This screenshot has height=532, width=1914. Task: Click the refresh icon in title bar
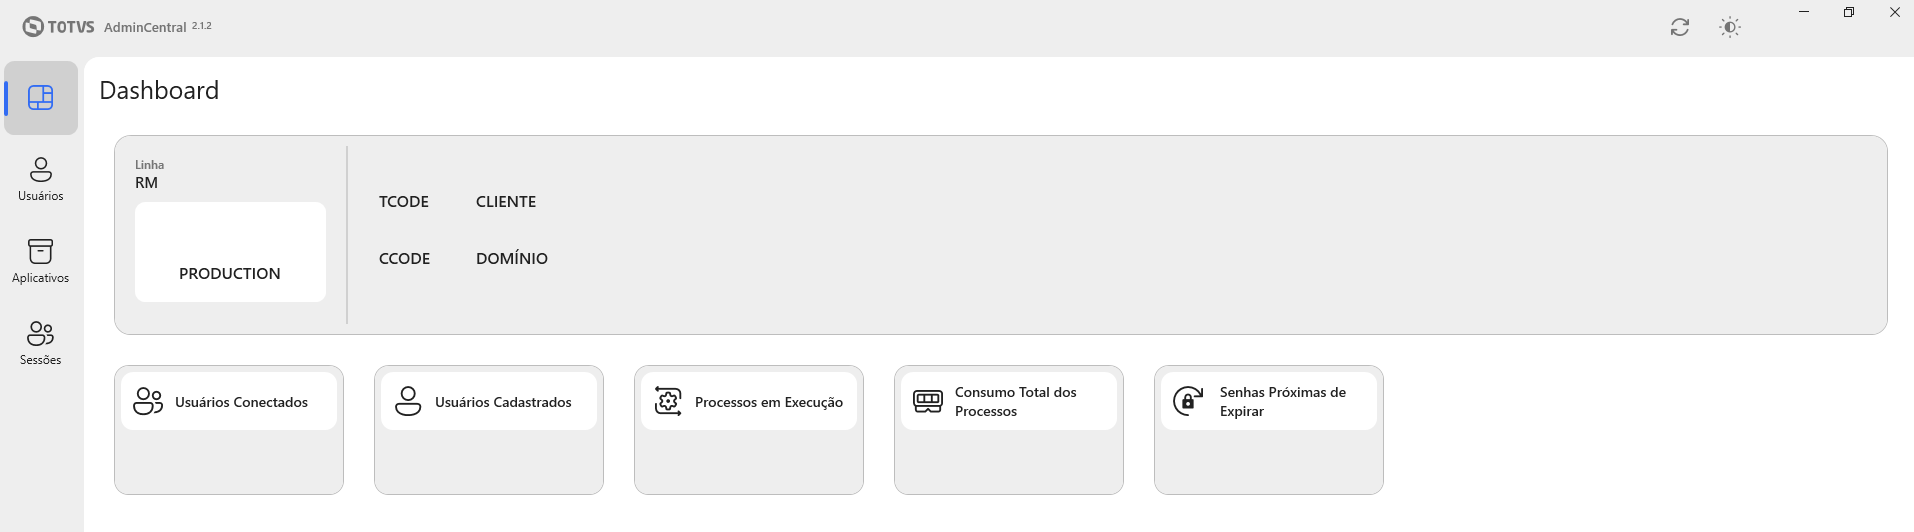tap(1680, 27)
